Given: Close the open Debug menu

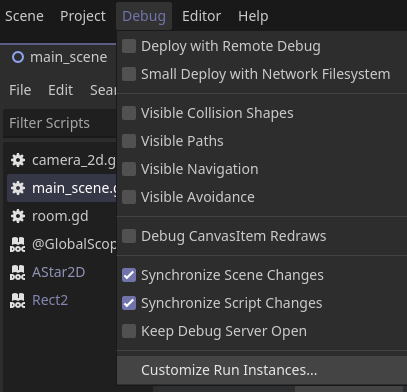Looking at the screenshot, I should tap(144, 16).
